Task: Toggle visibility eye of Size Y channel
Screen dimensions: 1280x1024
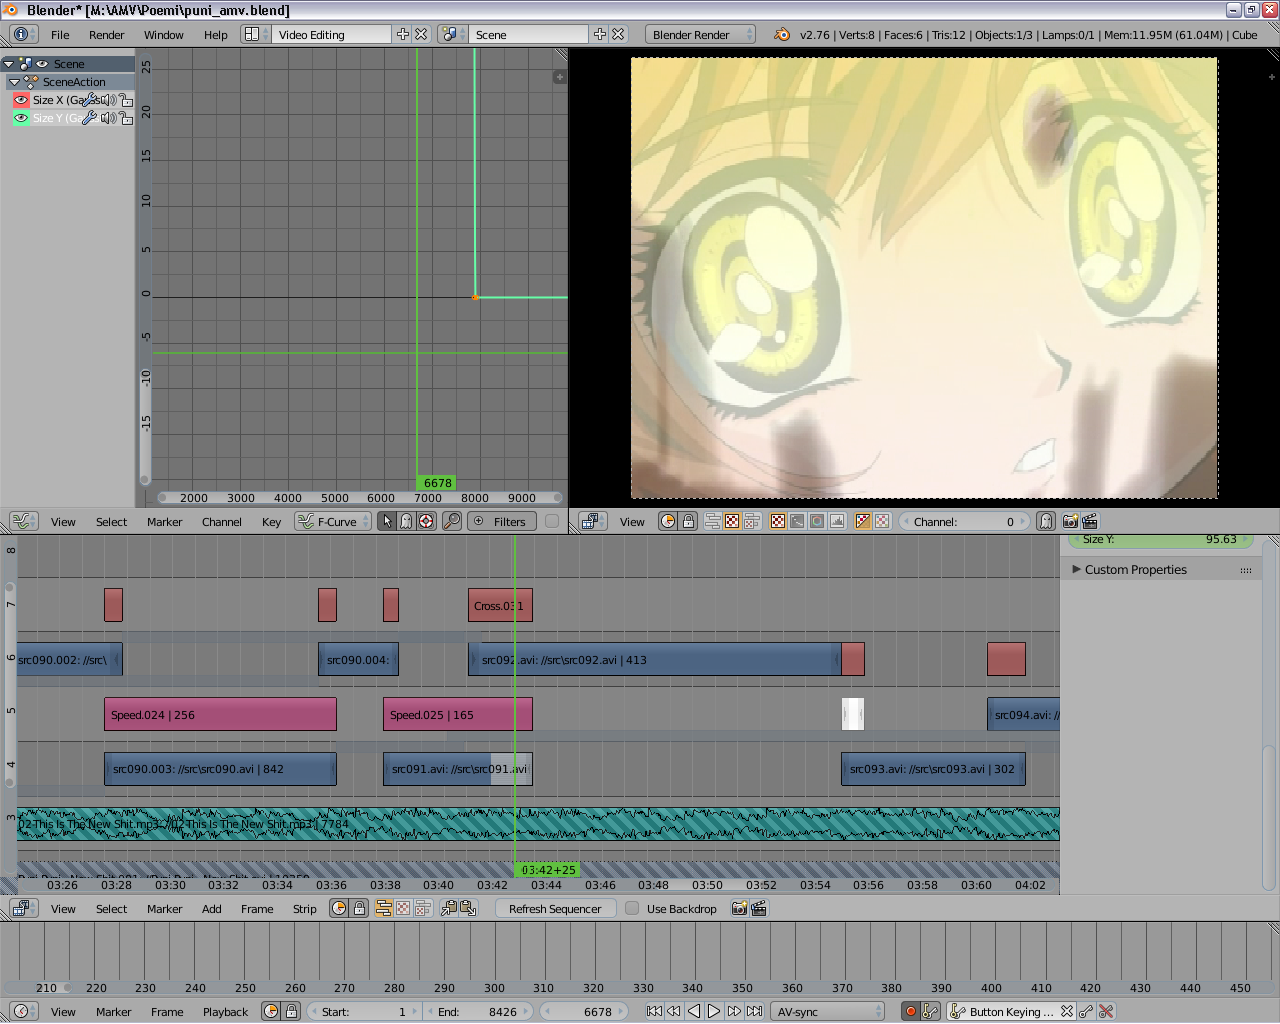Action: point(21,118)
